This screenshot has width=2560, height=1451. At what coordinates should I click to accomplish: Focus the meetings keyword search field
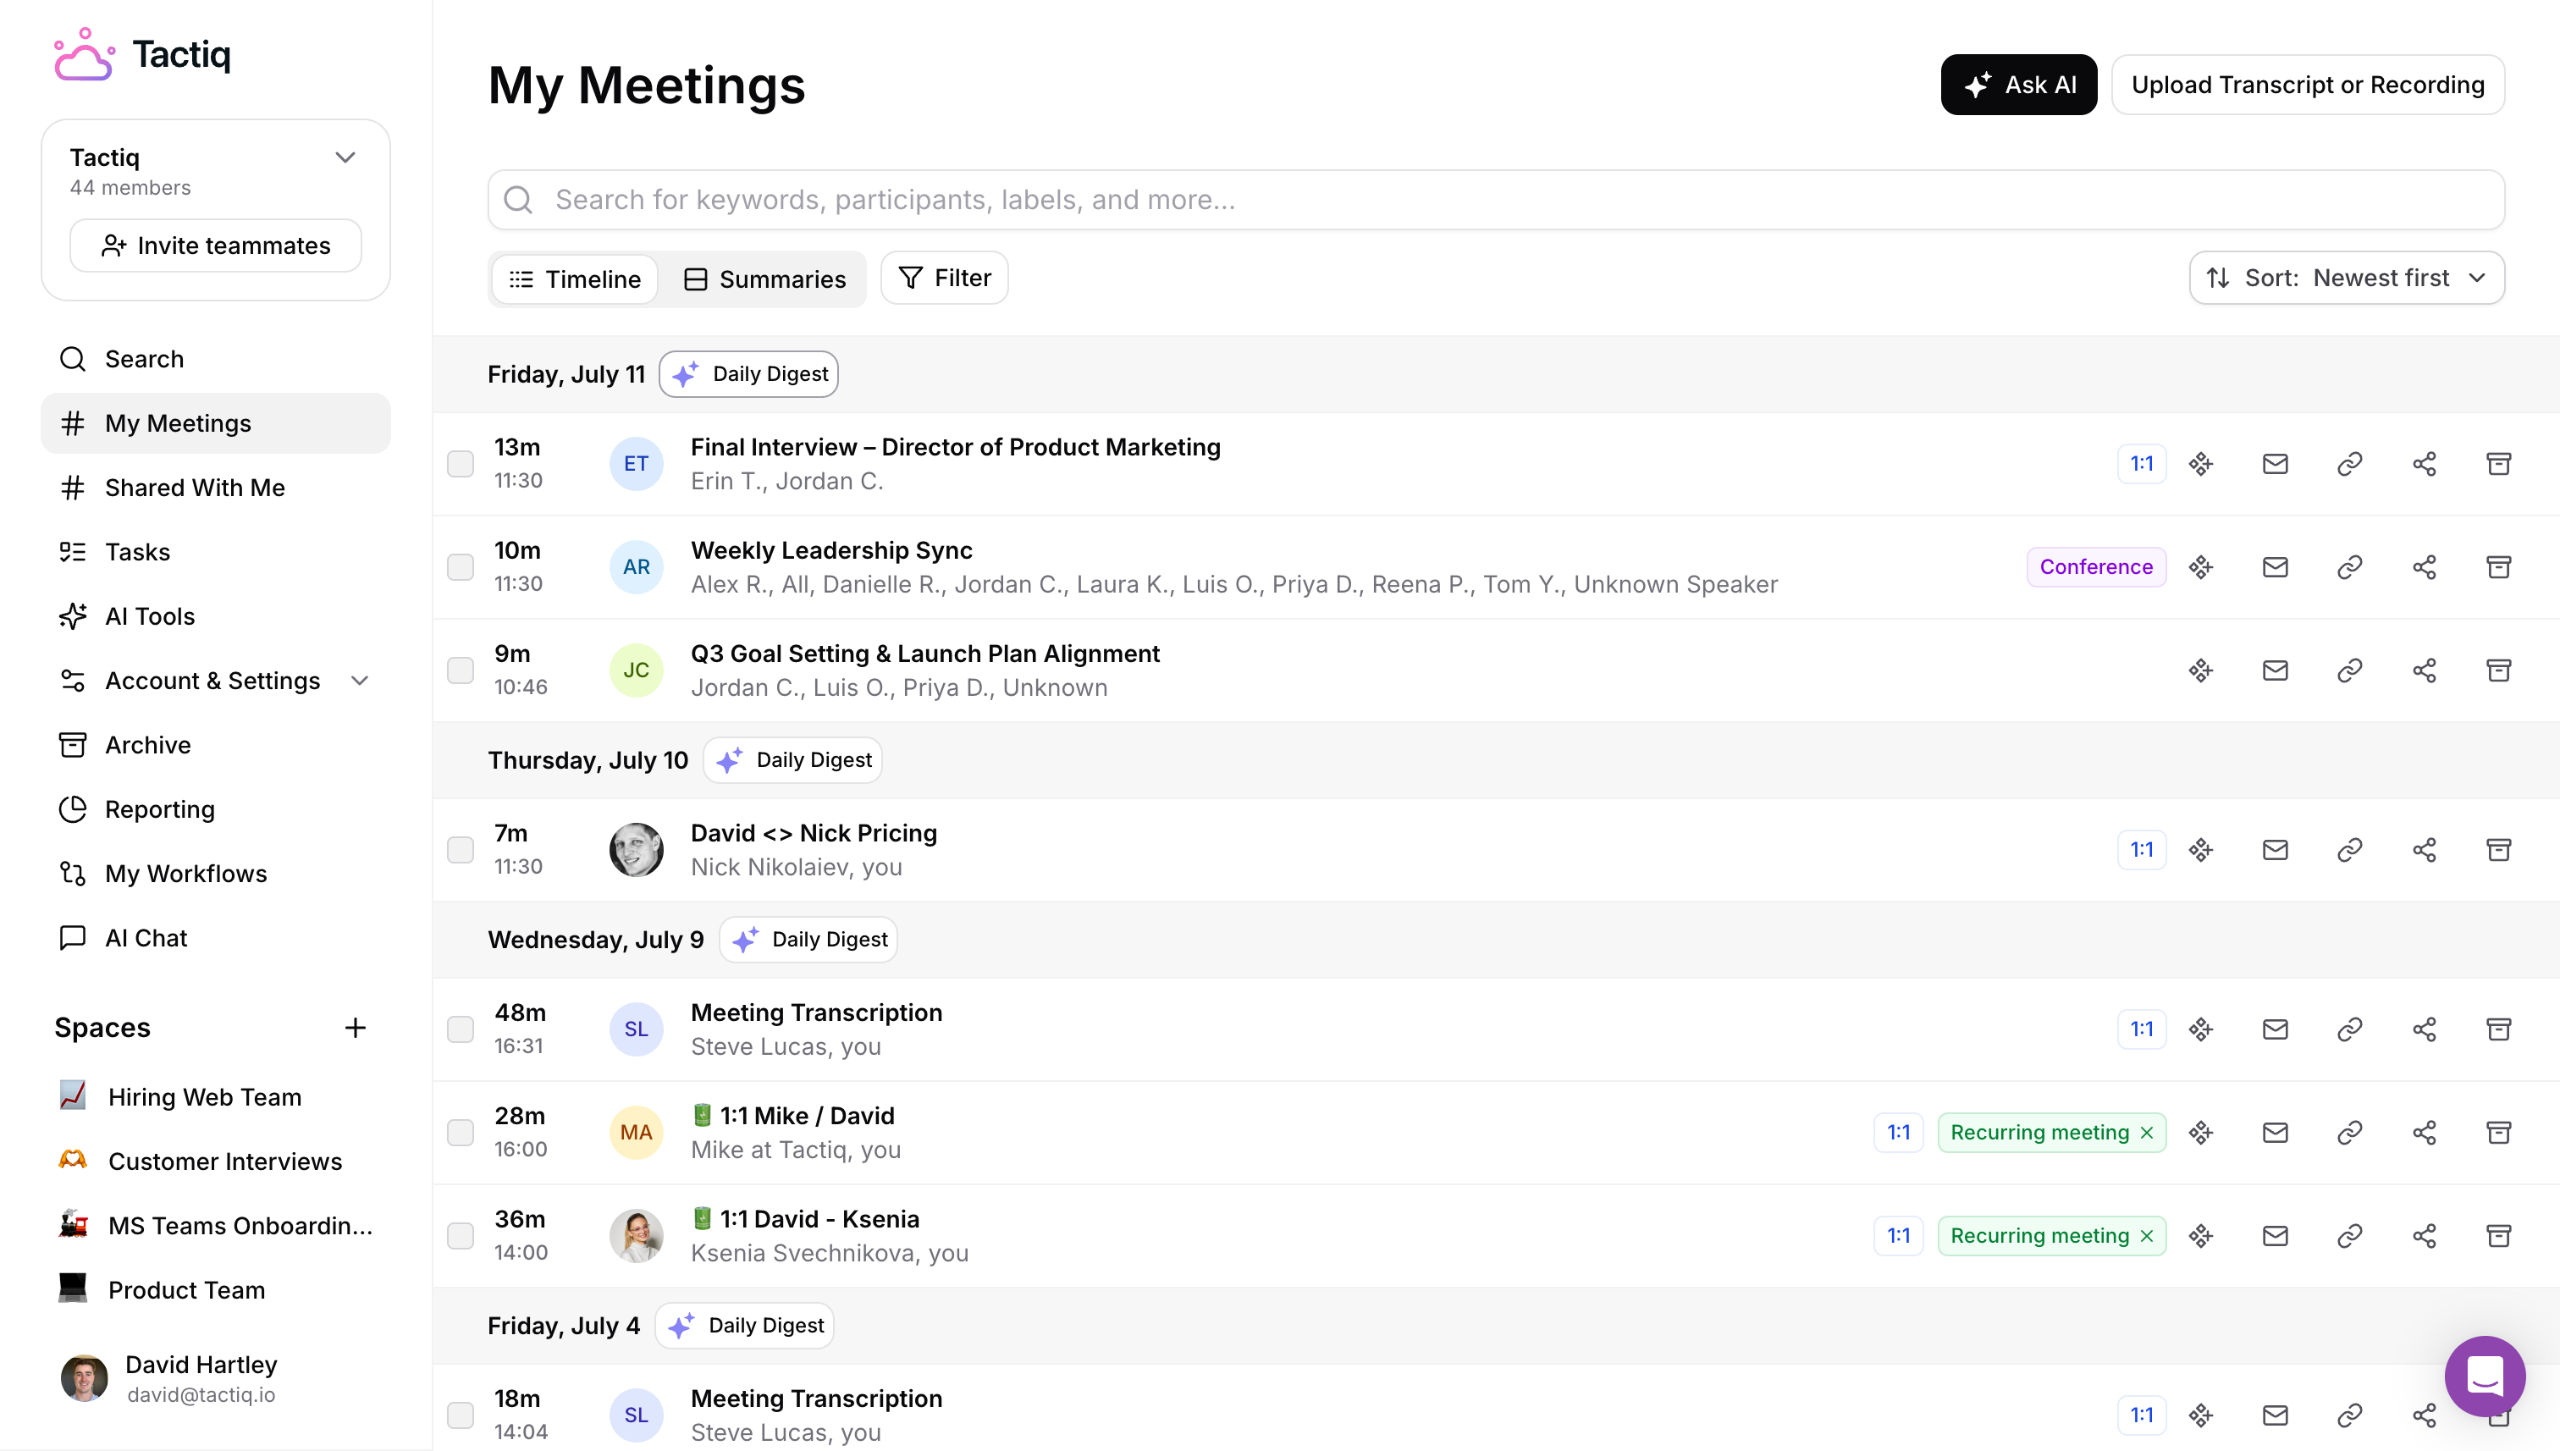coord(1495,200)
